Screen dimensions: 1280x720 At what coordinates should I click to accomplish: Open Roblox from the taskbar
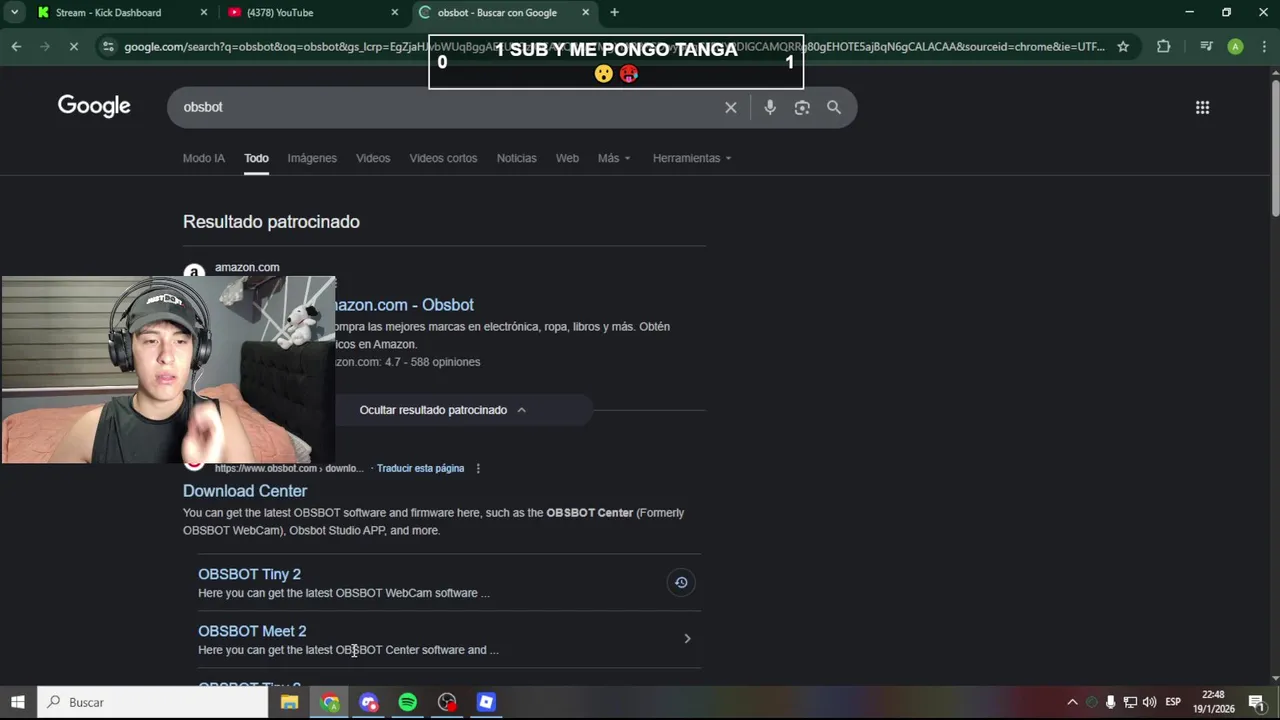coord(486,702)
